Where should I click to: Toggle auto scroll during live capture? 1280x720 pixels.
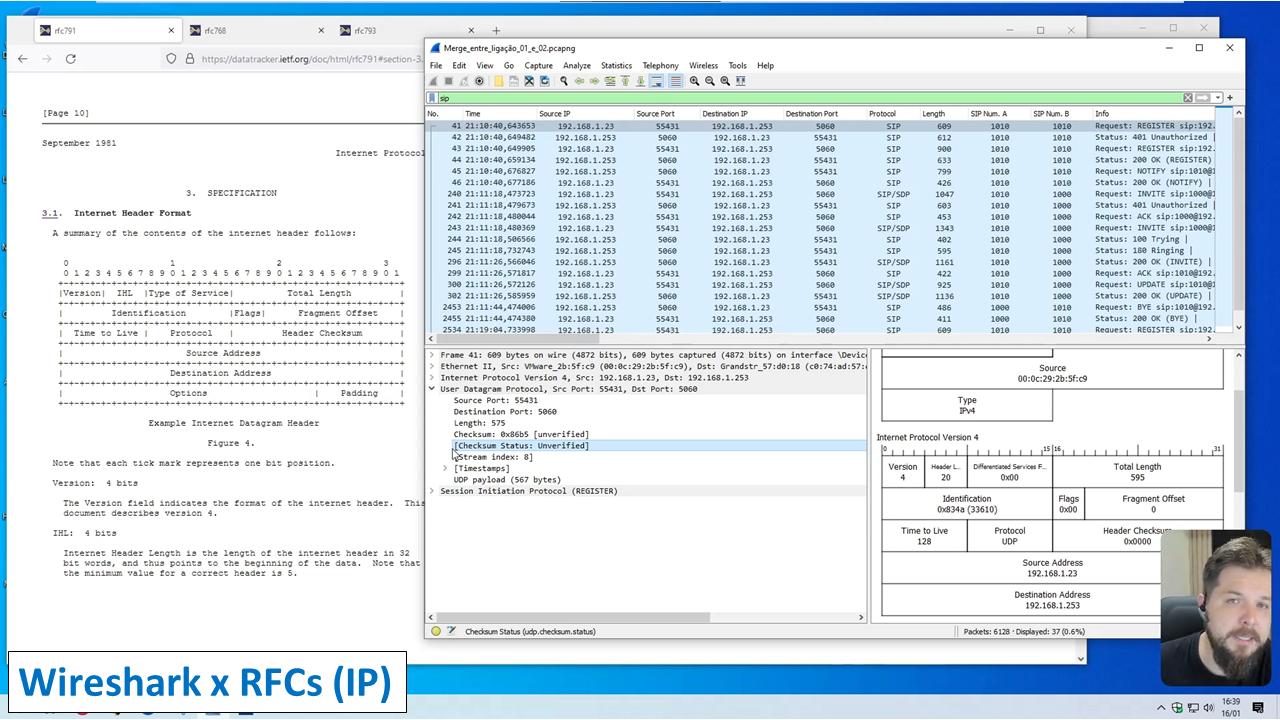[656, 81]
